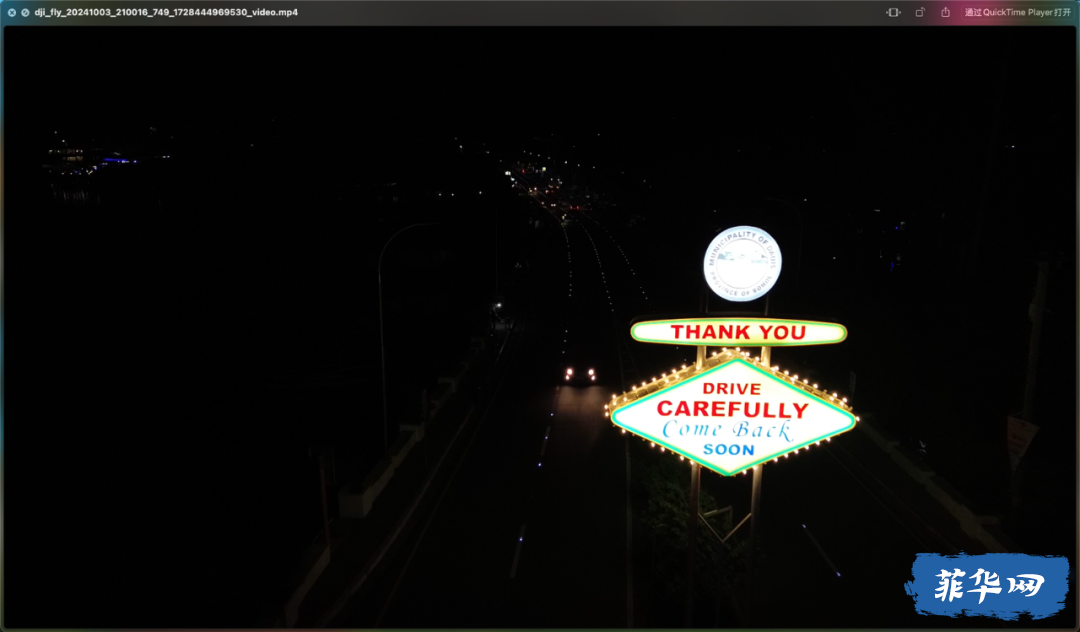Click the street lamp pole left of road
This screenshot has height=632, width=1080.
(383, 337)
